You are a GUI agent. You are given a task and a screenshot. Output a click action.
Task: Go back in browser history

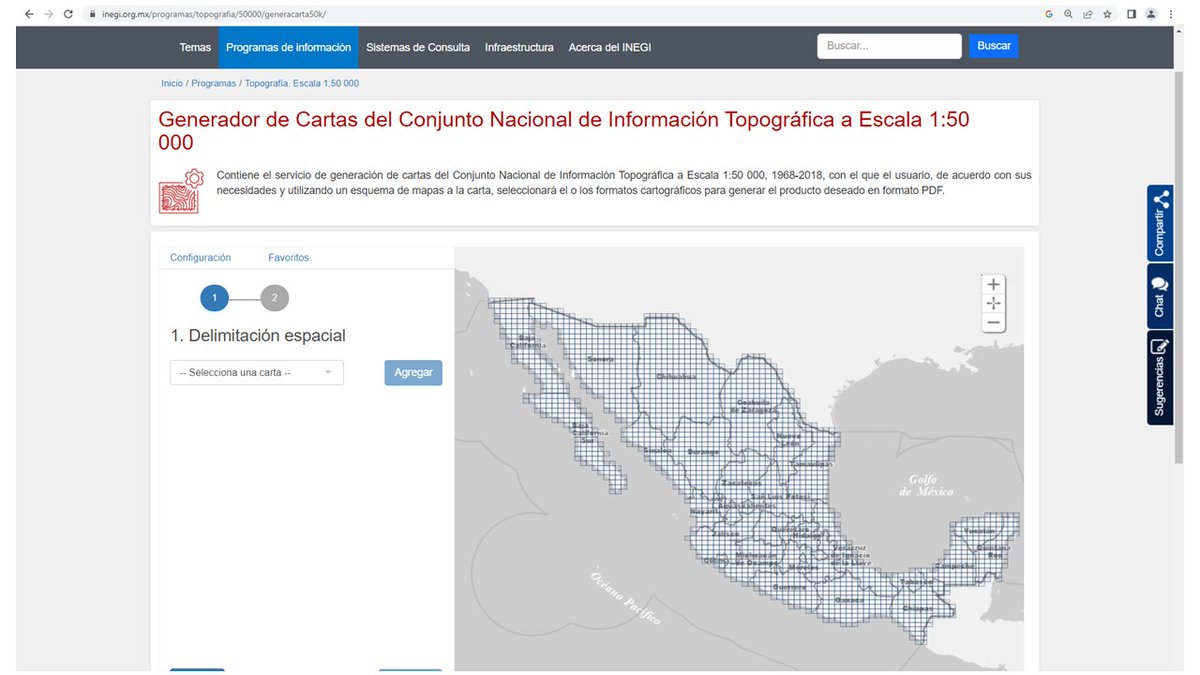(x=27, y=14)
